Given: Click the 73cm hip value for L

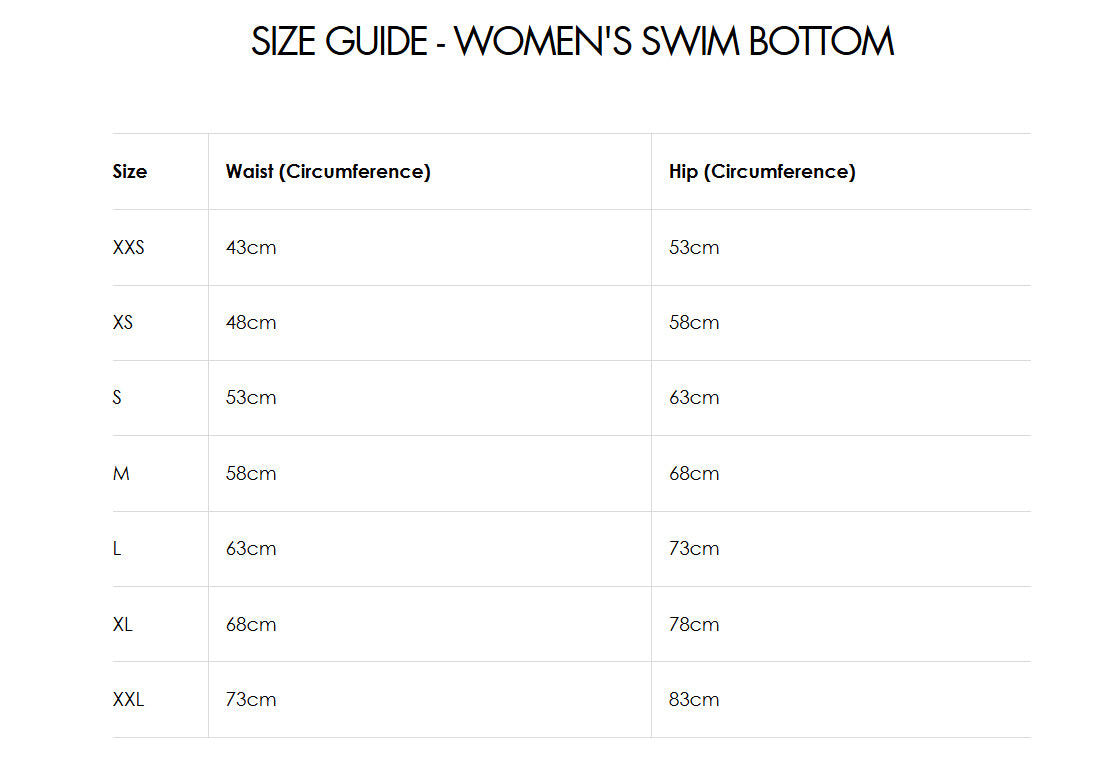Looking at the screenshot, I should click(694, 549).
